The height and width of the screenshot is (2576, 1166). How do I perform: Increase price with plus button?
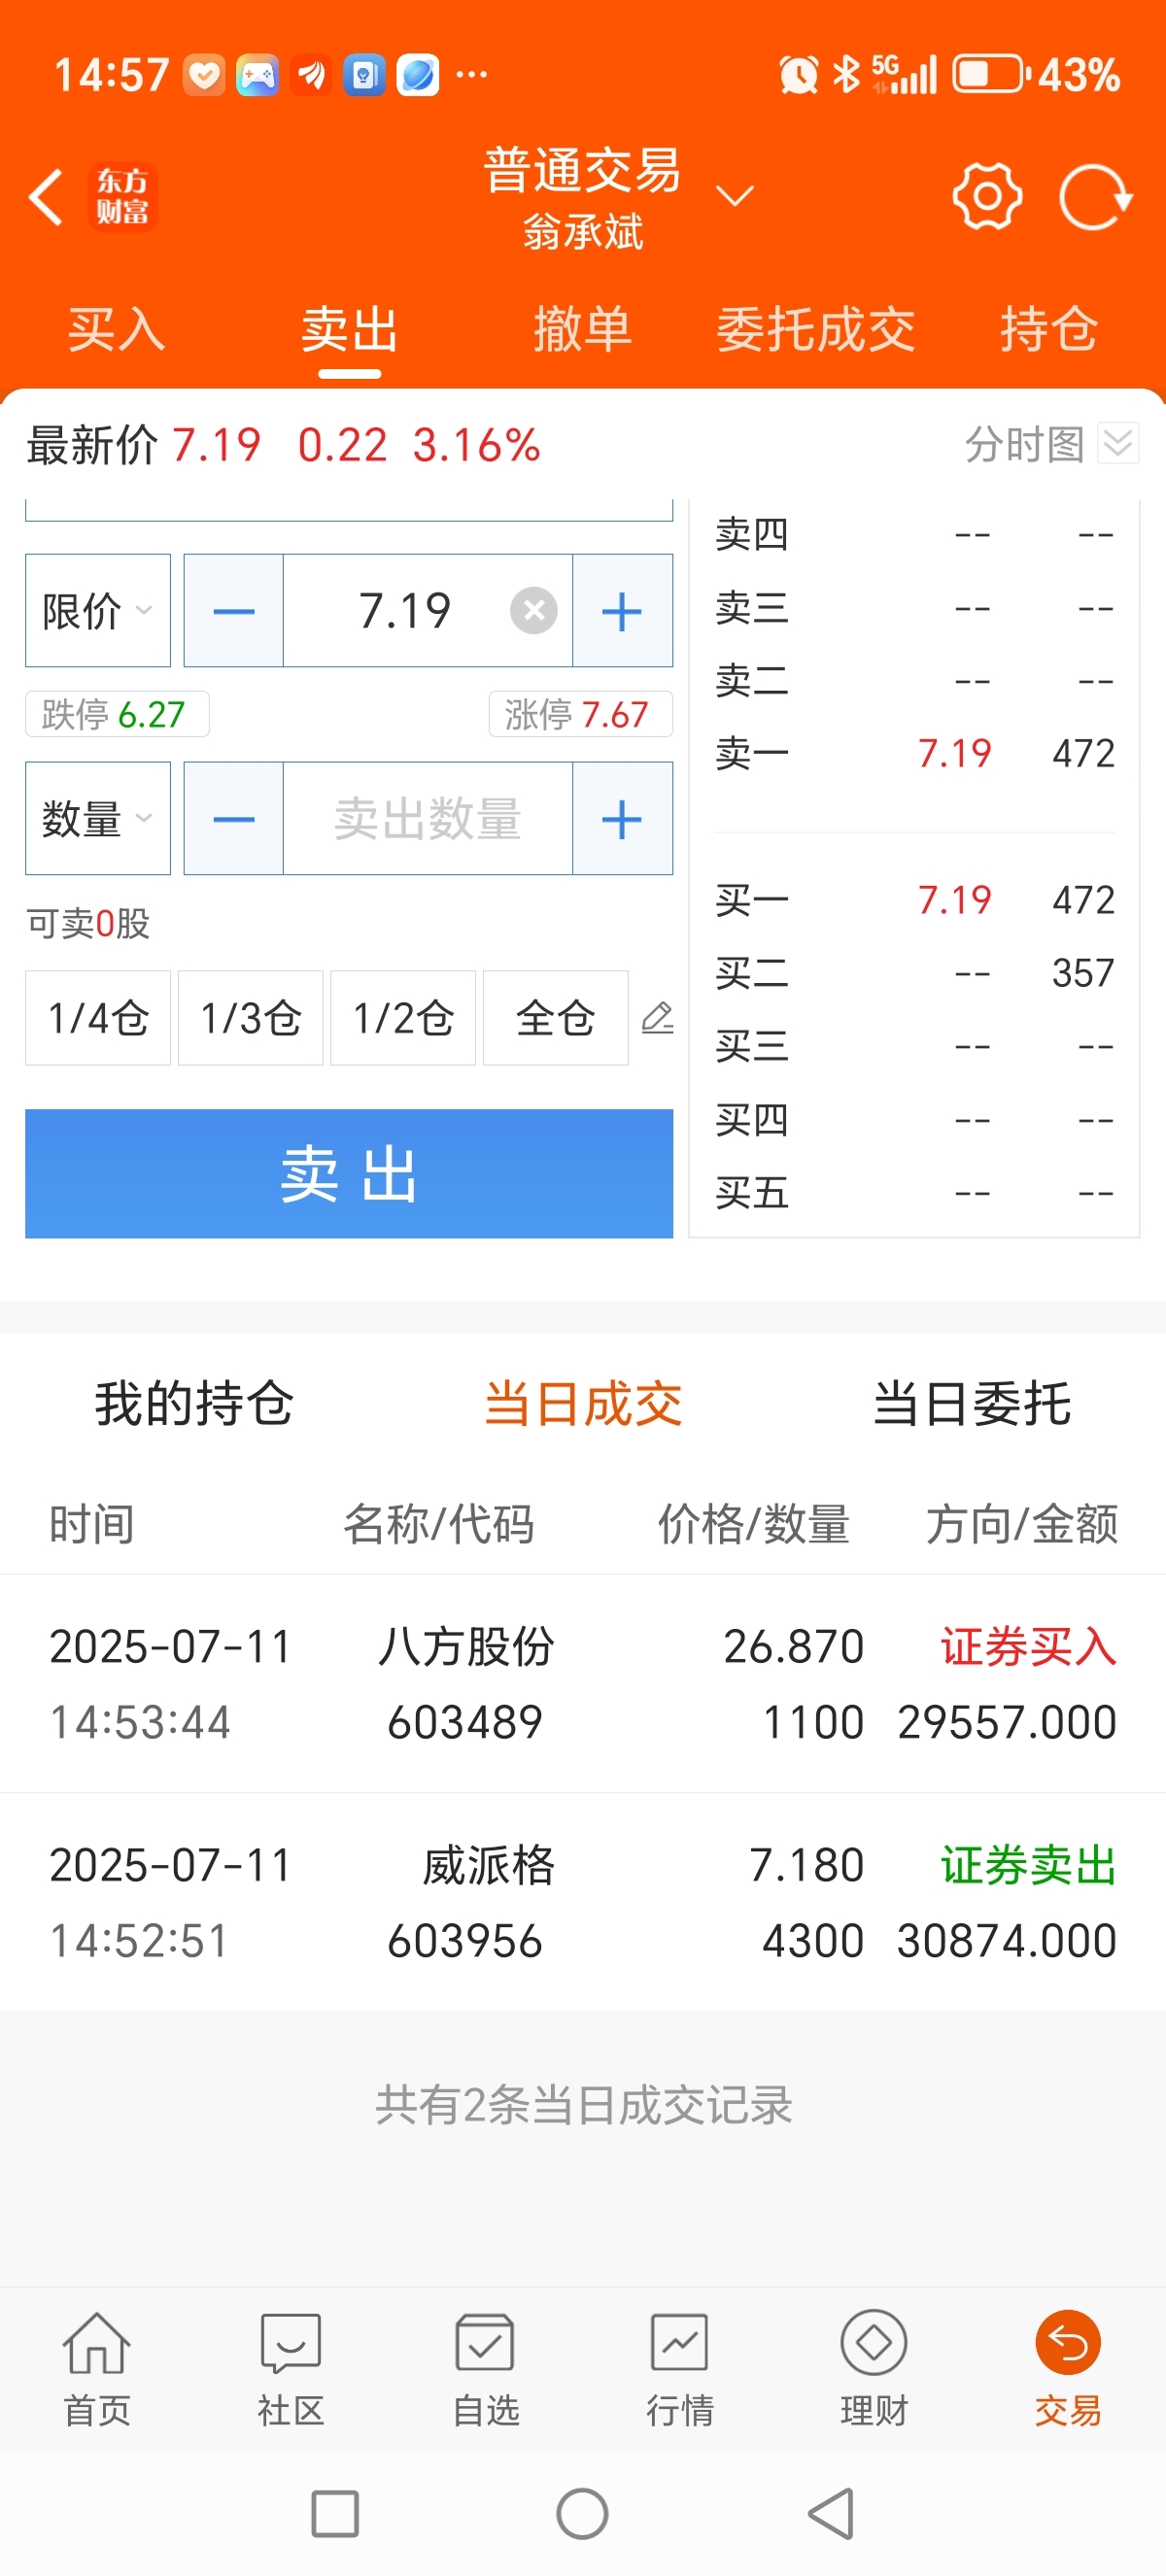pyautogui.click(x=622, y=610)
